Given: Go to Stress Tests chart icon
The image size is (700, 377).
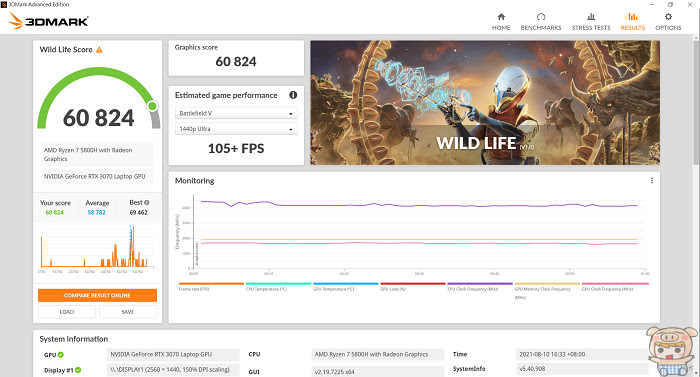Looking at the screenshot, I should point(591,17).
